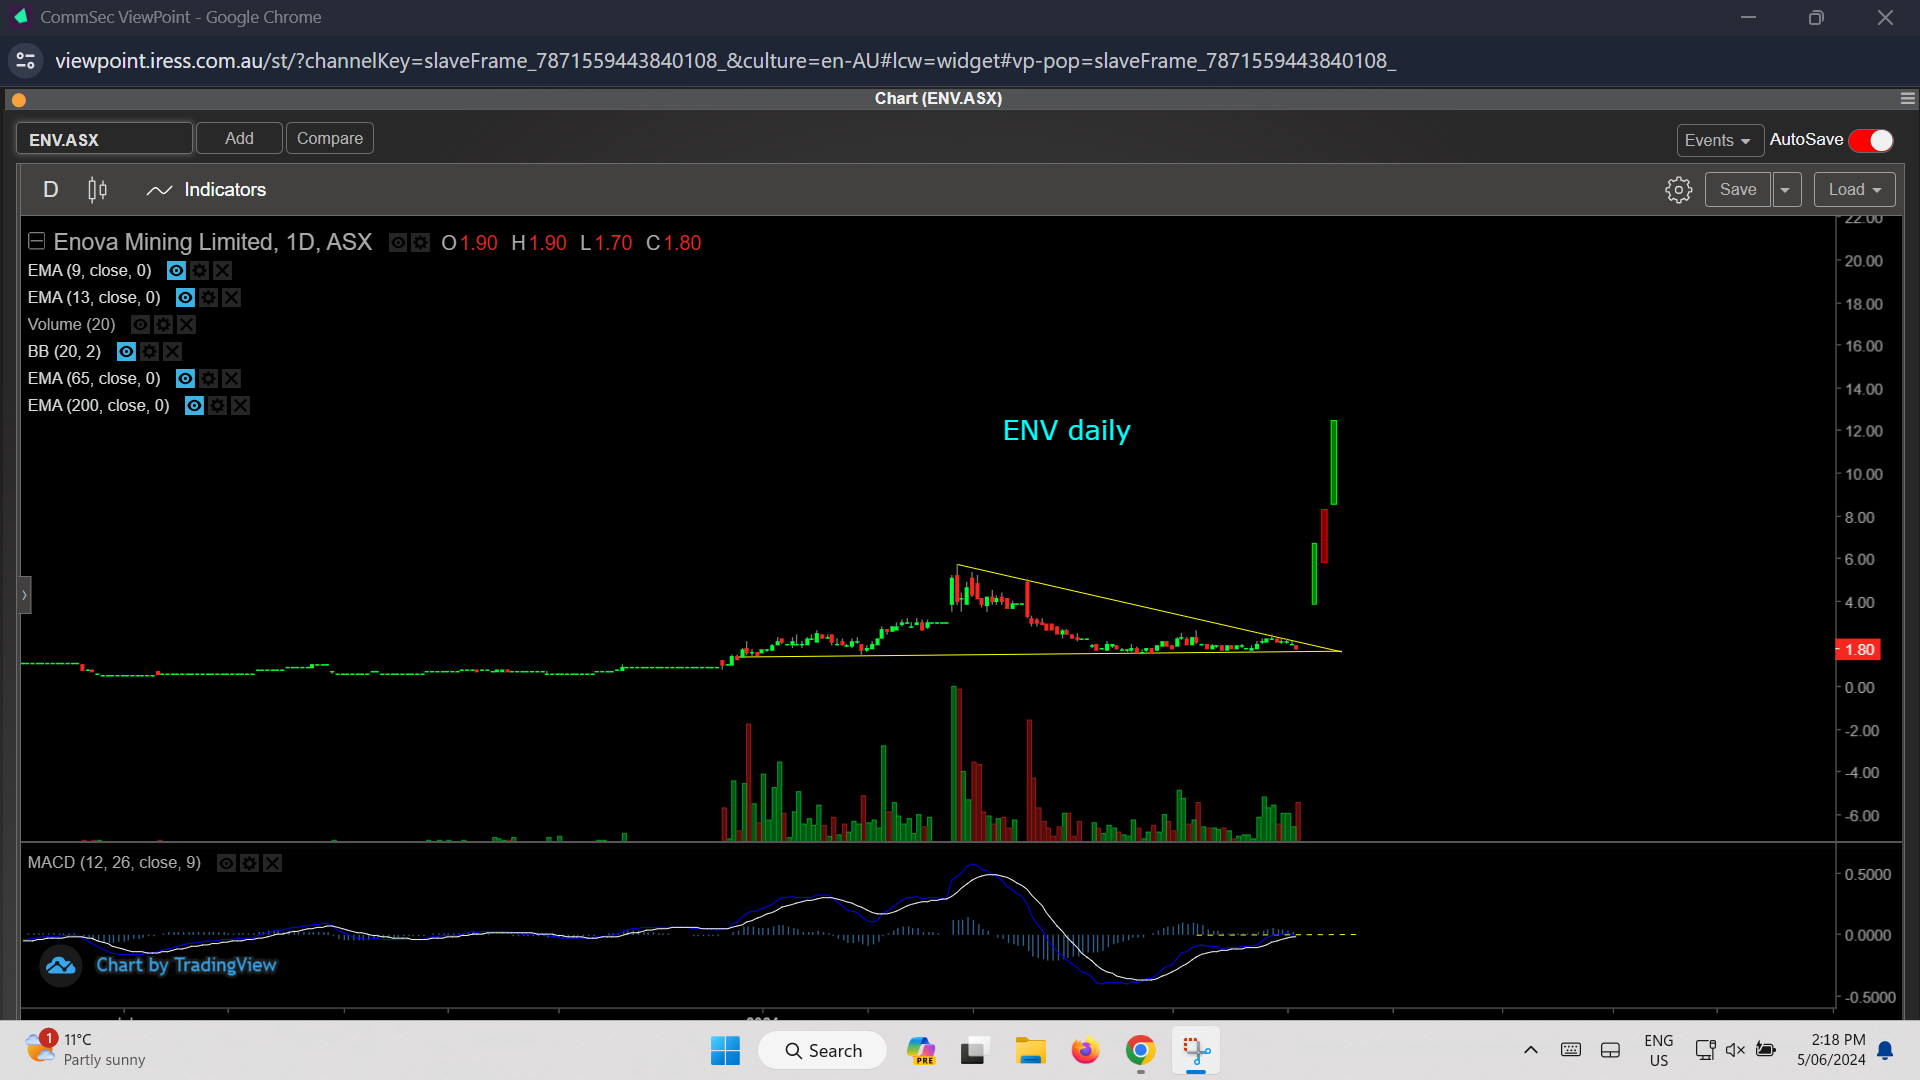The height and width of the screenshot is (1080, 1920).
Task: Open the Indicators menu
Action: pyautogui.click(x=206, y=190)
